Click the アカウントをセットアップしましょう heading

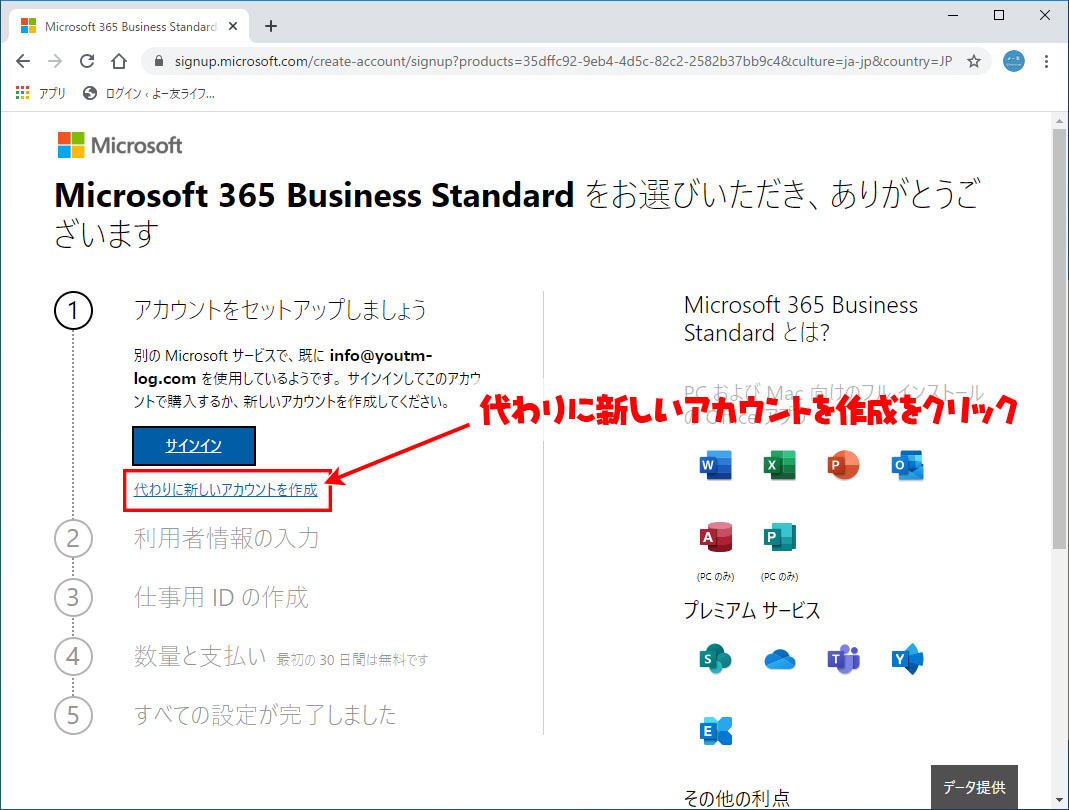pyautogui.click(x=280, y=310)
